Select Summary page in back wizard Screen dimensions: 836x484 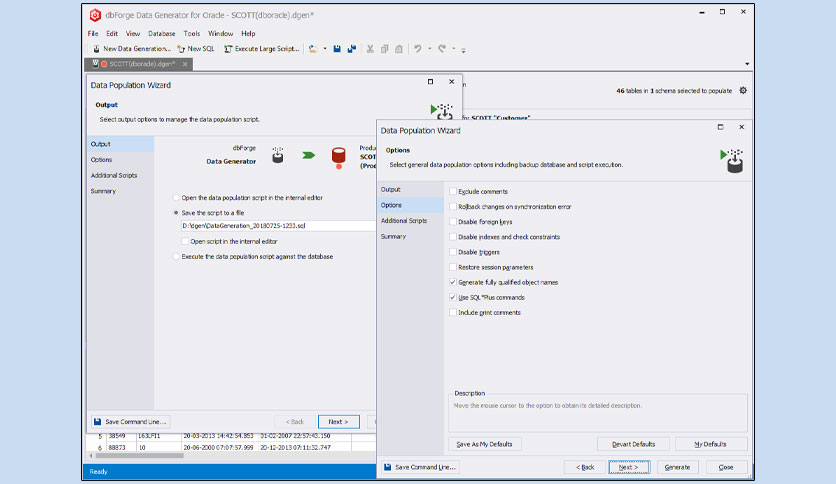[120, 191]
